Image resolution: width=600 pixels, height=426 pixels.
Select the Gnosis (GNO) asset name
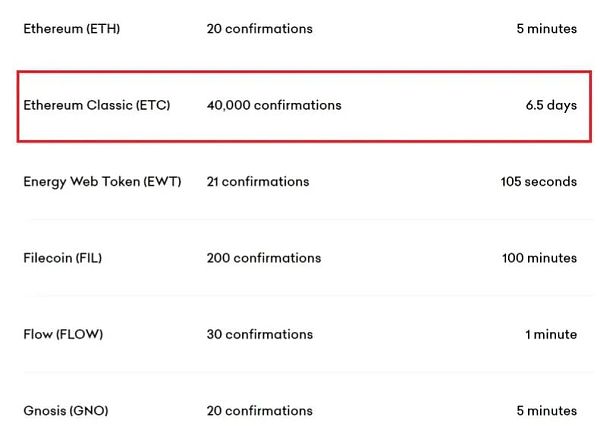coord(66,411)
